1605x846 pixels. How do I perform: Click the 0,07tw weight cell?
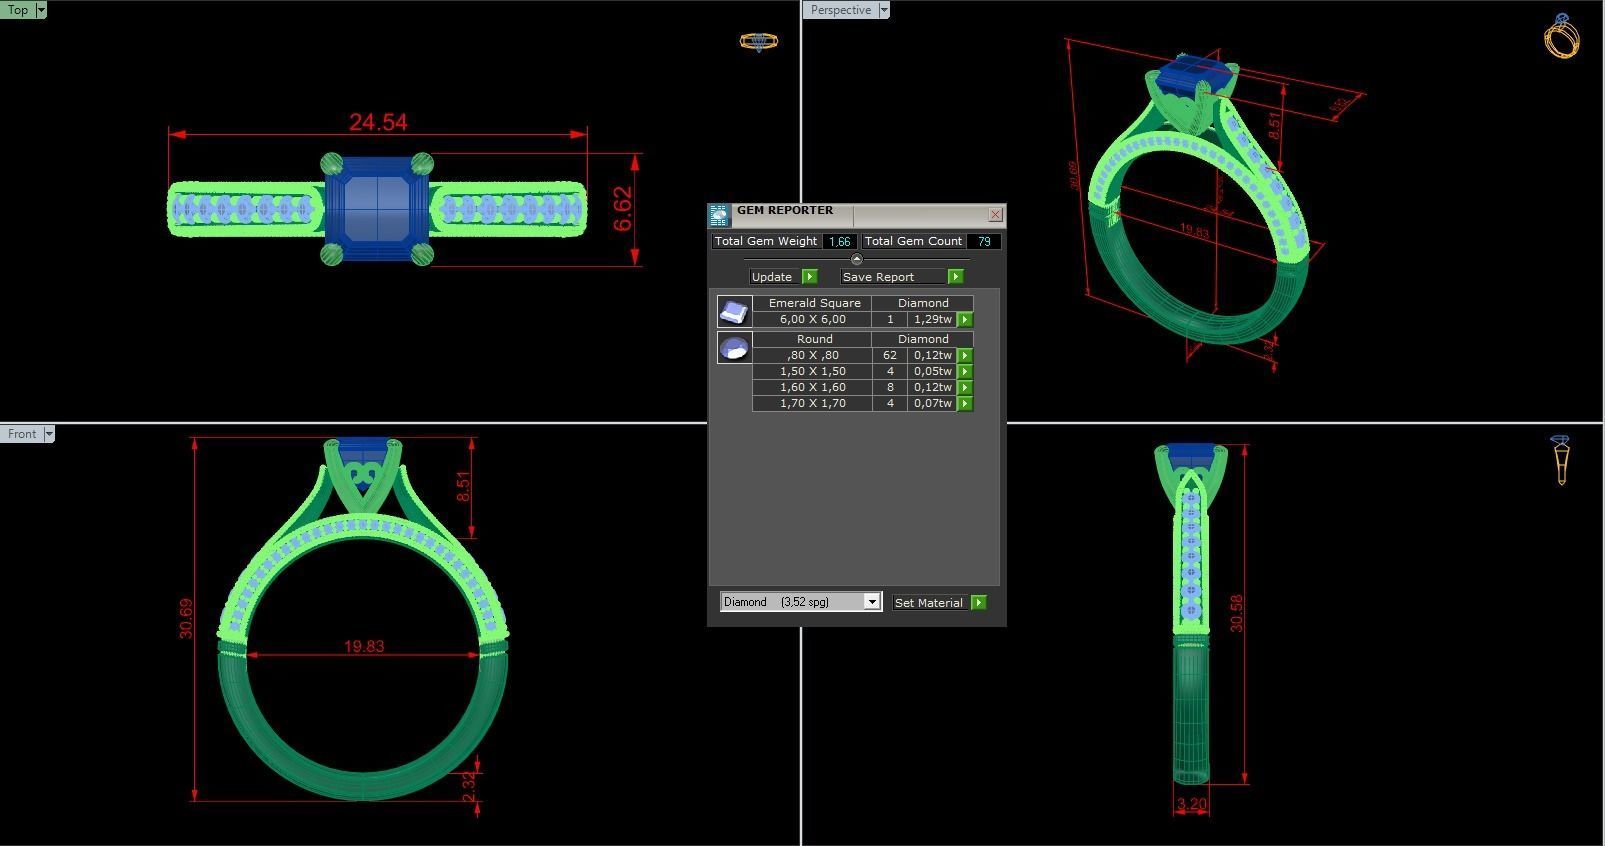(x=932, y=404)
